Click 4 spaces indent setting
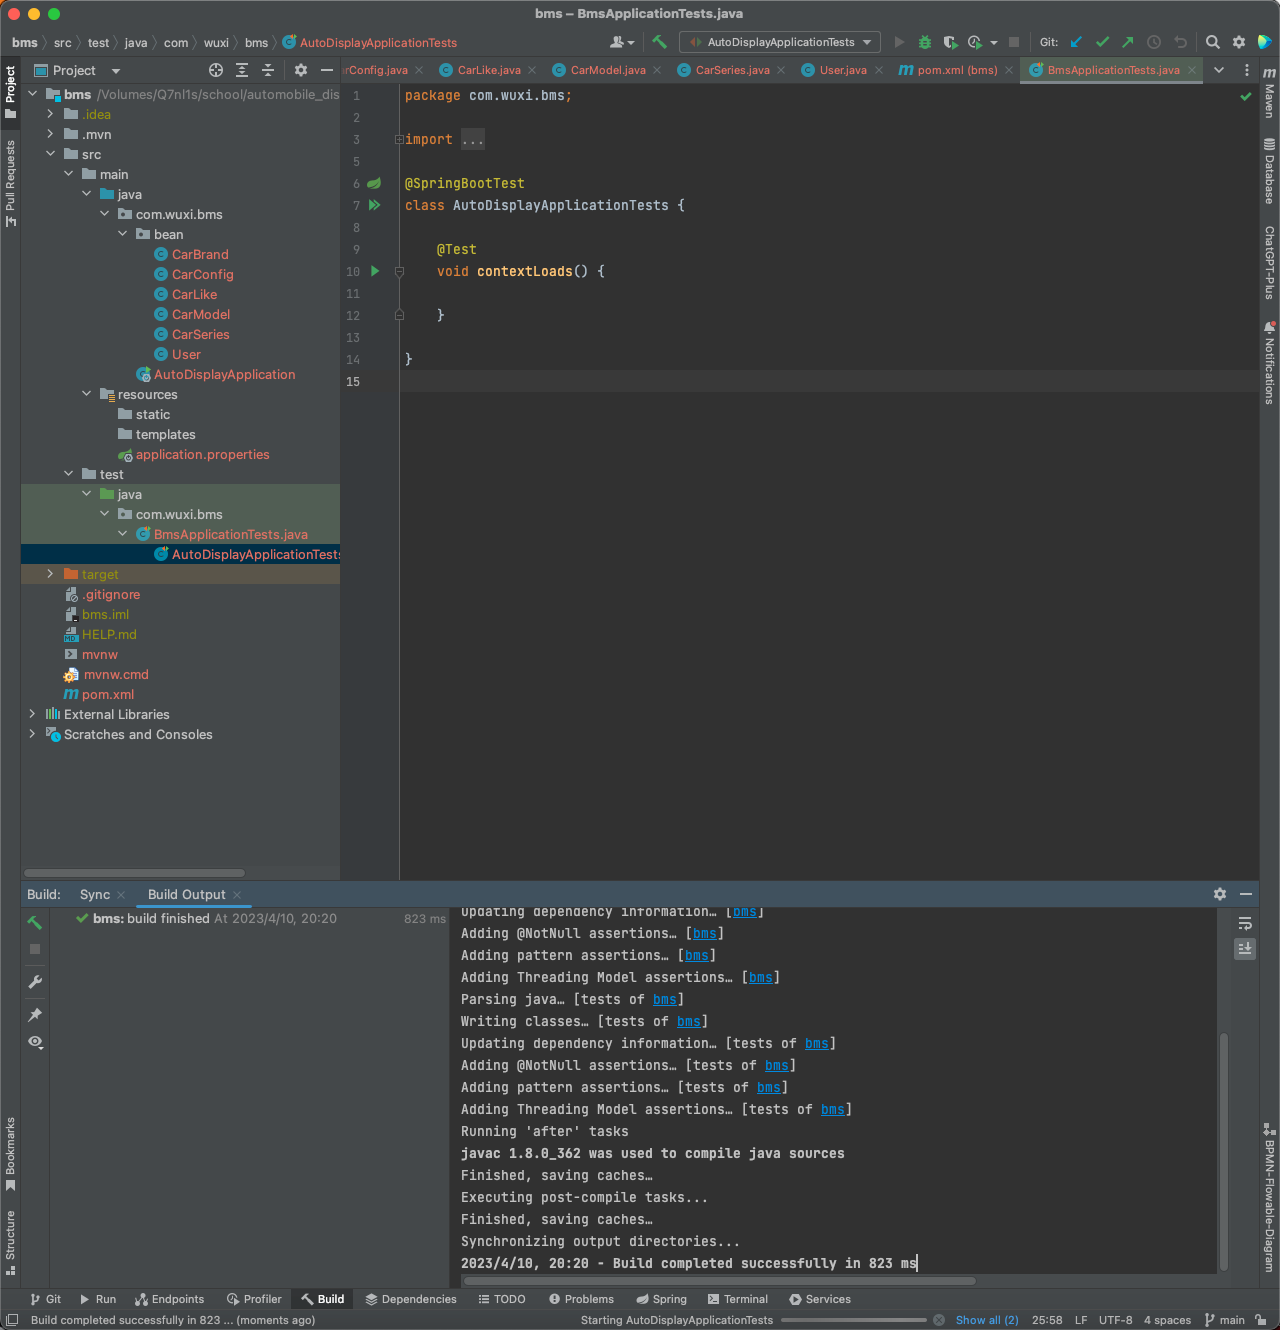Image resolution: width=1280 pixels, height=1330 pixels. click(1167, 1320)
